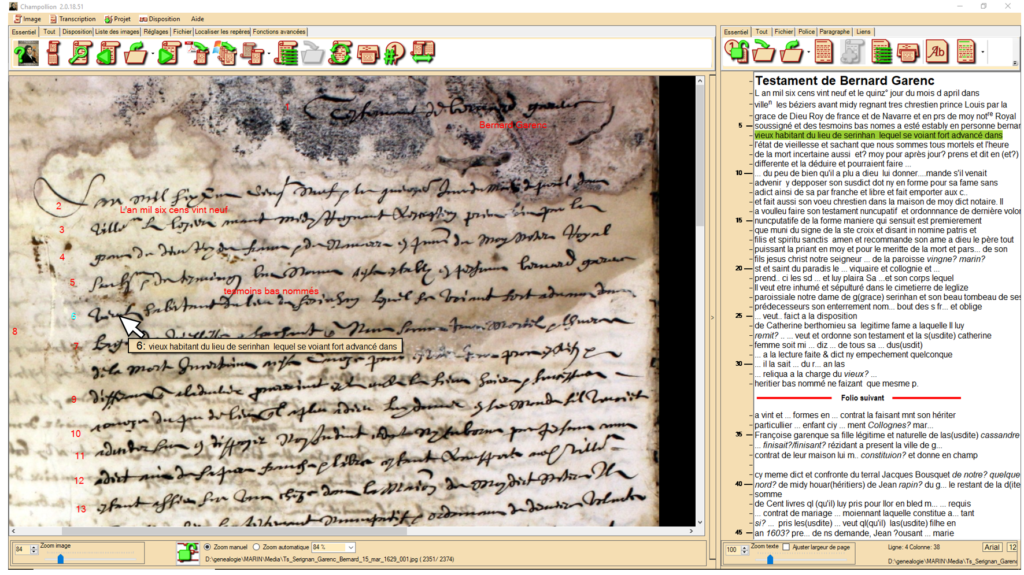
Task: Open help via the portrait question-mark icon
Action: pos(27,53)
